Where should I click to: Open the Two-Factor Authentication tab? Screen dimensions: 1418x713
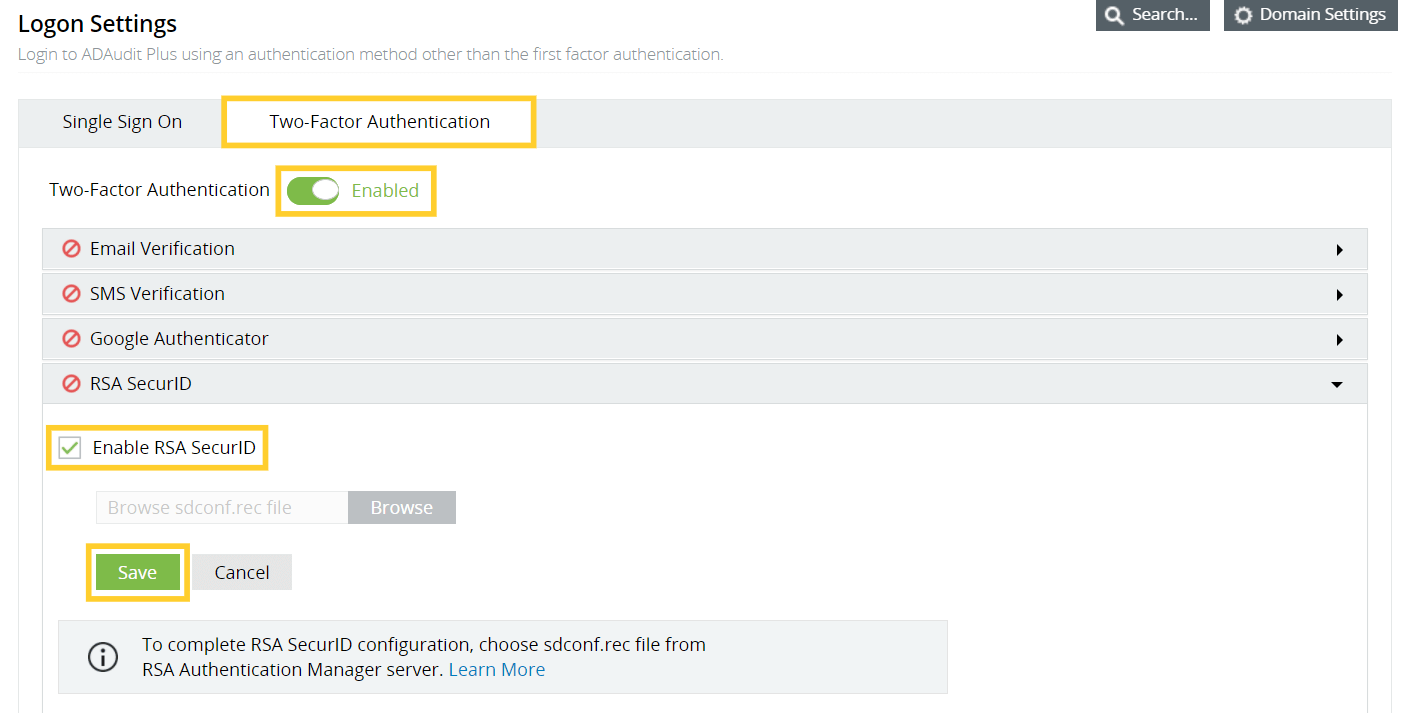378,121
